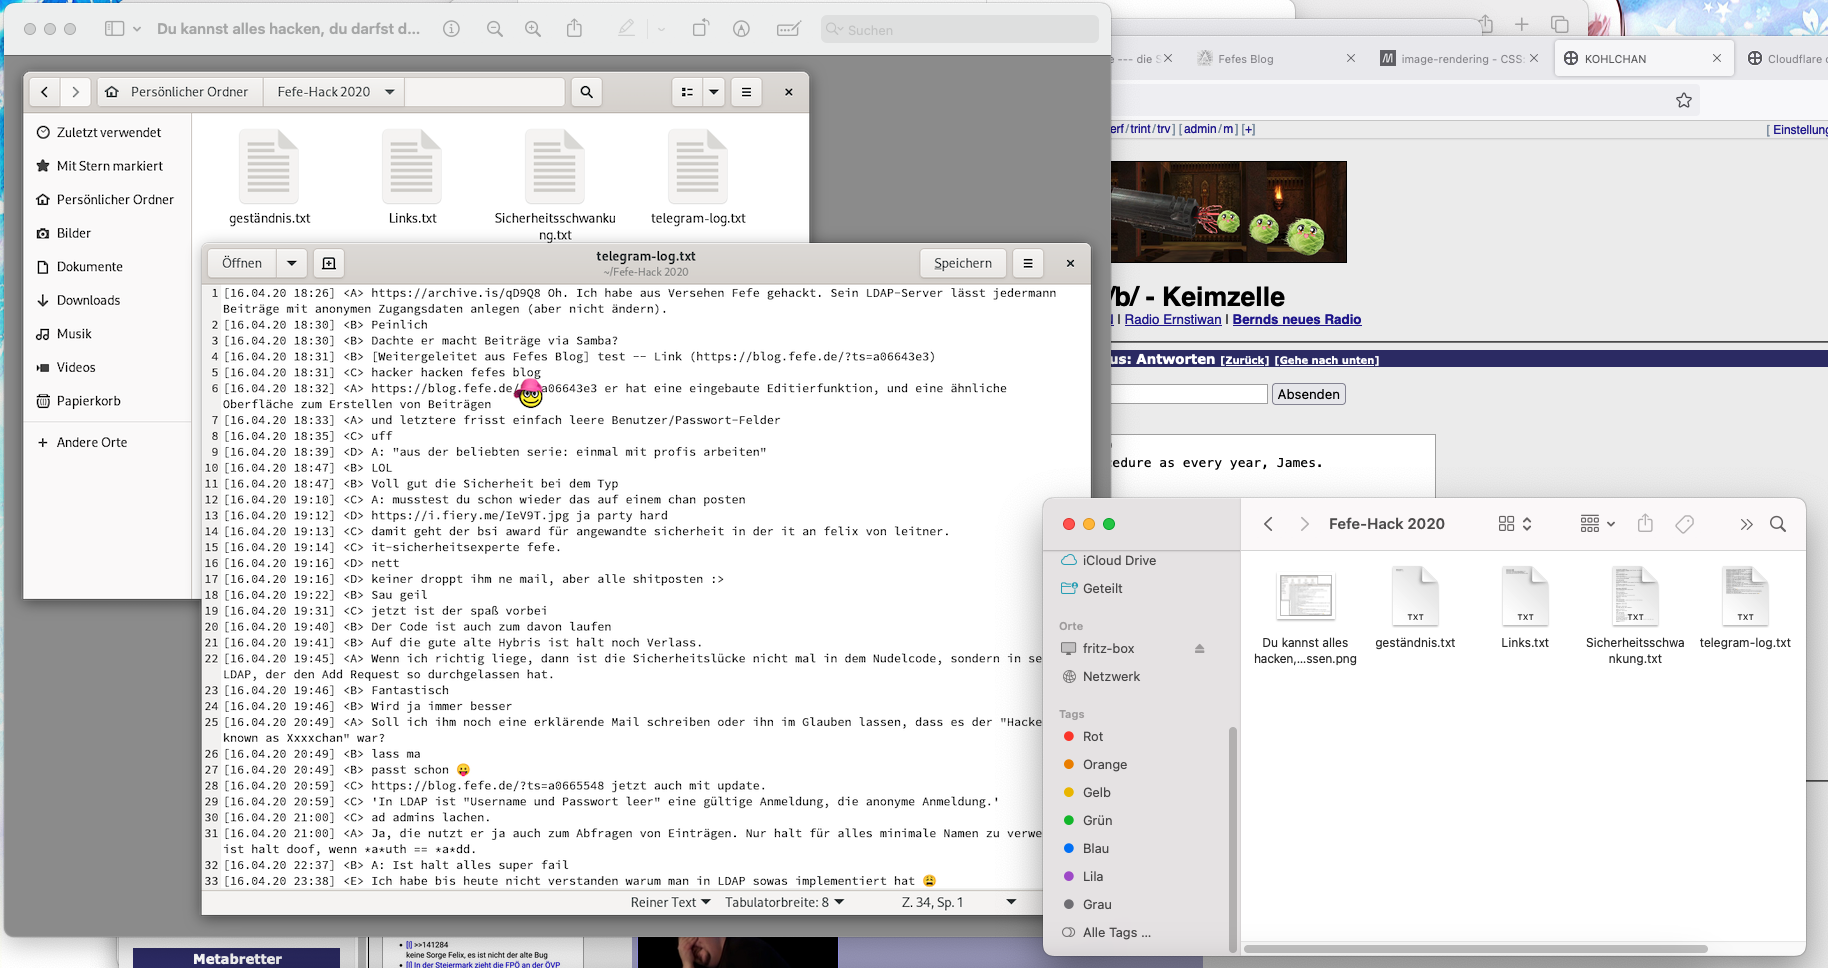Select Links.txt in the GNOME file manager

click(412, 177)
